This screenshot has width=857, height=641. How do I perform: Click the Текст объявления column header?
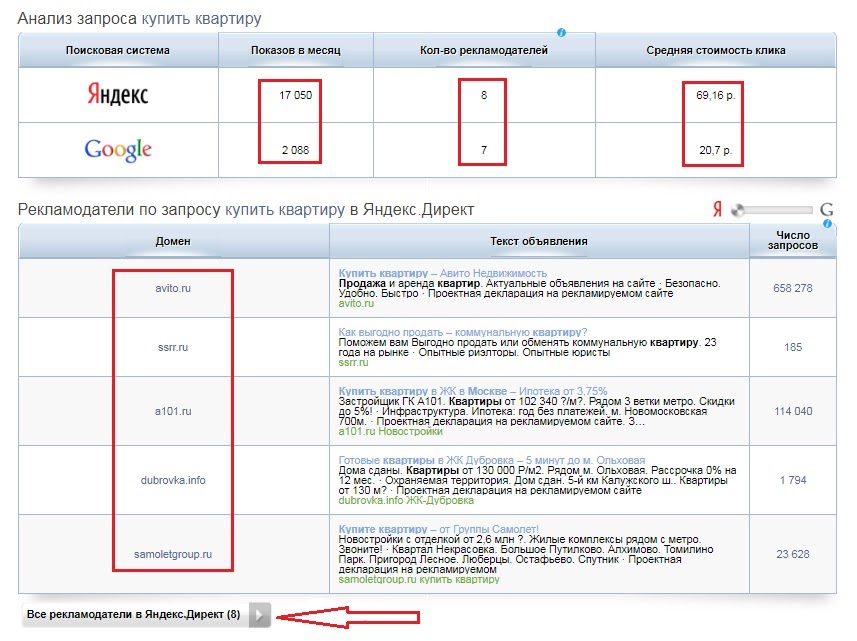538,241
